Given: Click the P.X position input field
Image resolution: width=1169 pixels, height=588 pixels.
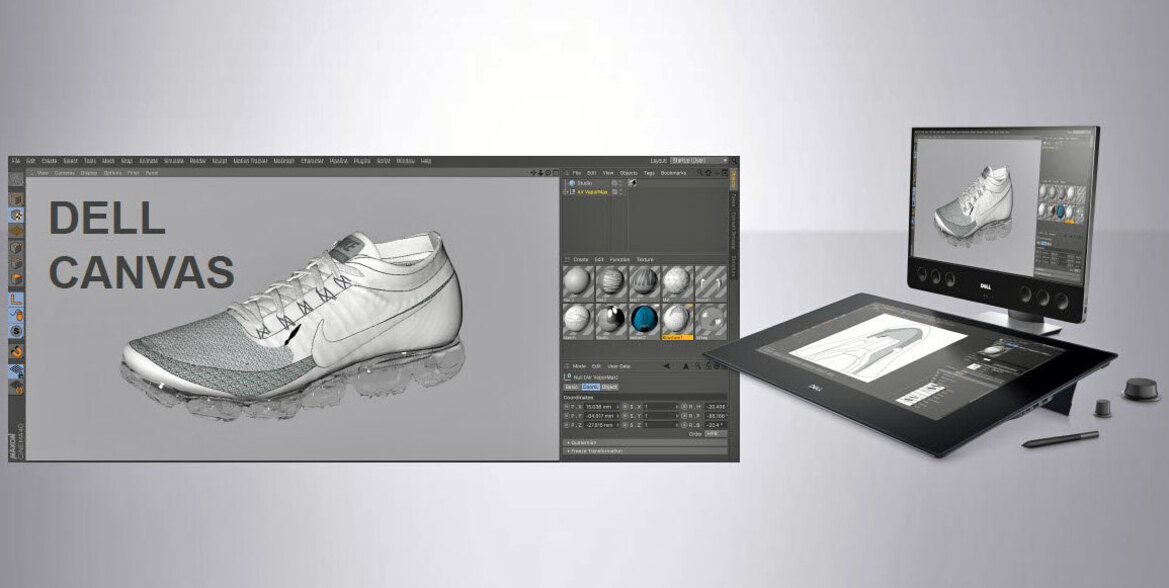Looking at the screenshot, I should 600,406.
